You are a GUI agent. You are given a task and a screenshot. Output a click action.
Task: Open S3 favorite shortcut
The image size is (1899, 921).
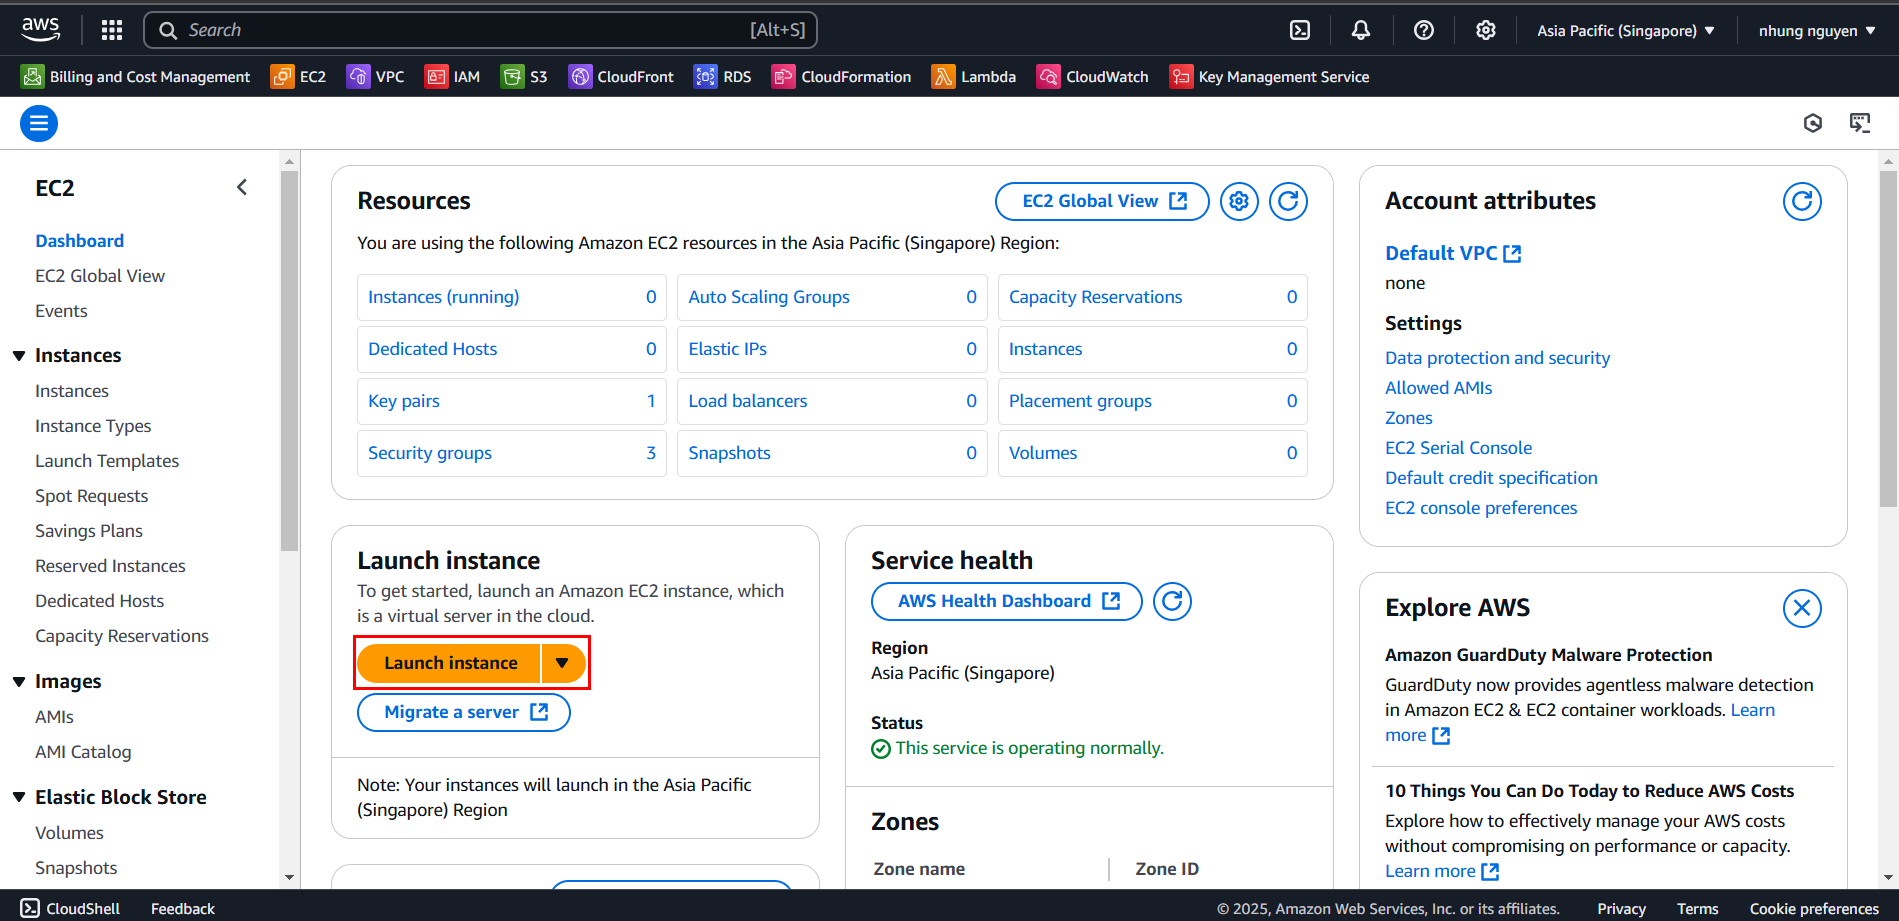[x=524, y=77]
